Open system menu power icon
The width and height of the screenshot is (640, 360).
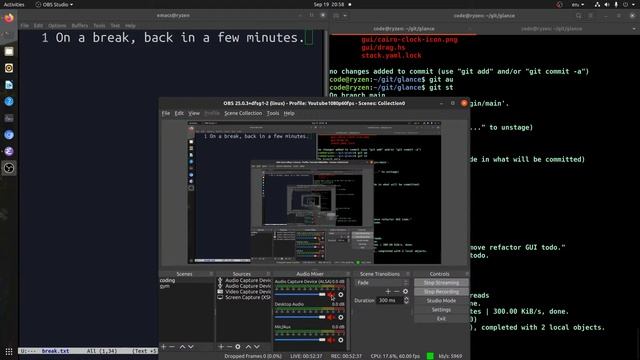(x=626, y=4)
